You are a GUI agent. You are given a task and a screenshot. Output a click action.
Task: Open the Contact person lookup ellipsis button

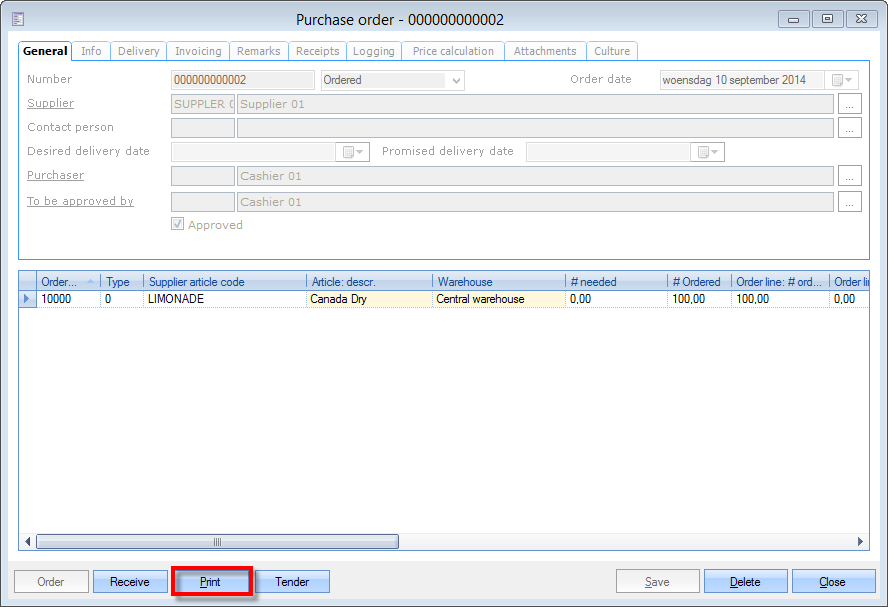coord(849,128)
